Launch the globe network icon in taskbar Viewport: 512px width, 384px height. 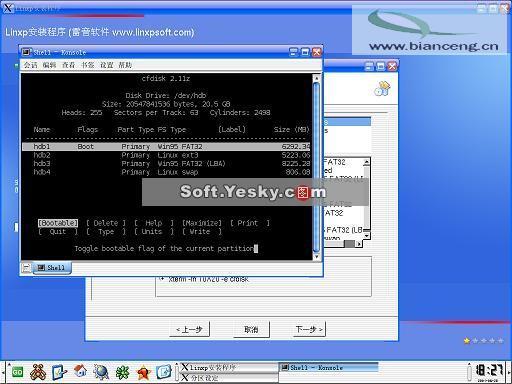point(101,372)
